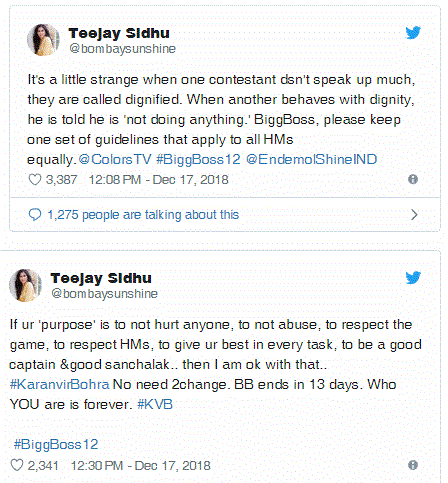Like the second tweet with heart icon
448x483 pixels.
[x=17, y=465]
